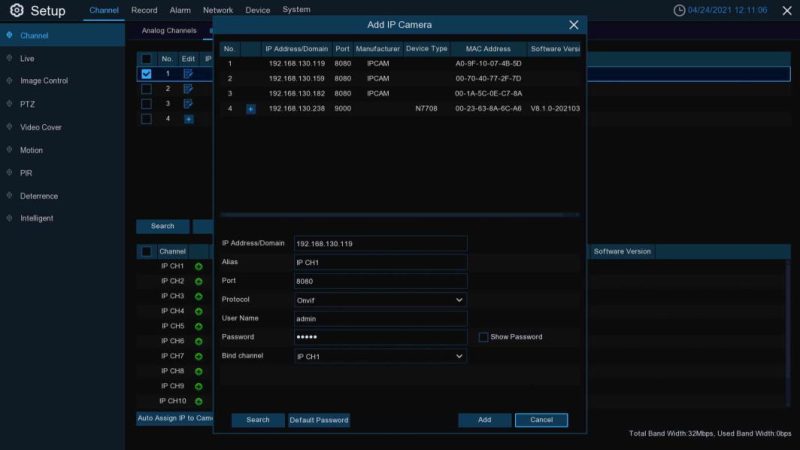This screenshot has width=800, height=450.
Task: Click the Alias input field
Action: click(380, 262)
